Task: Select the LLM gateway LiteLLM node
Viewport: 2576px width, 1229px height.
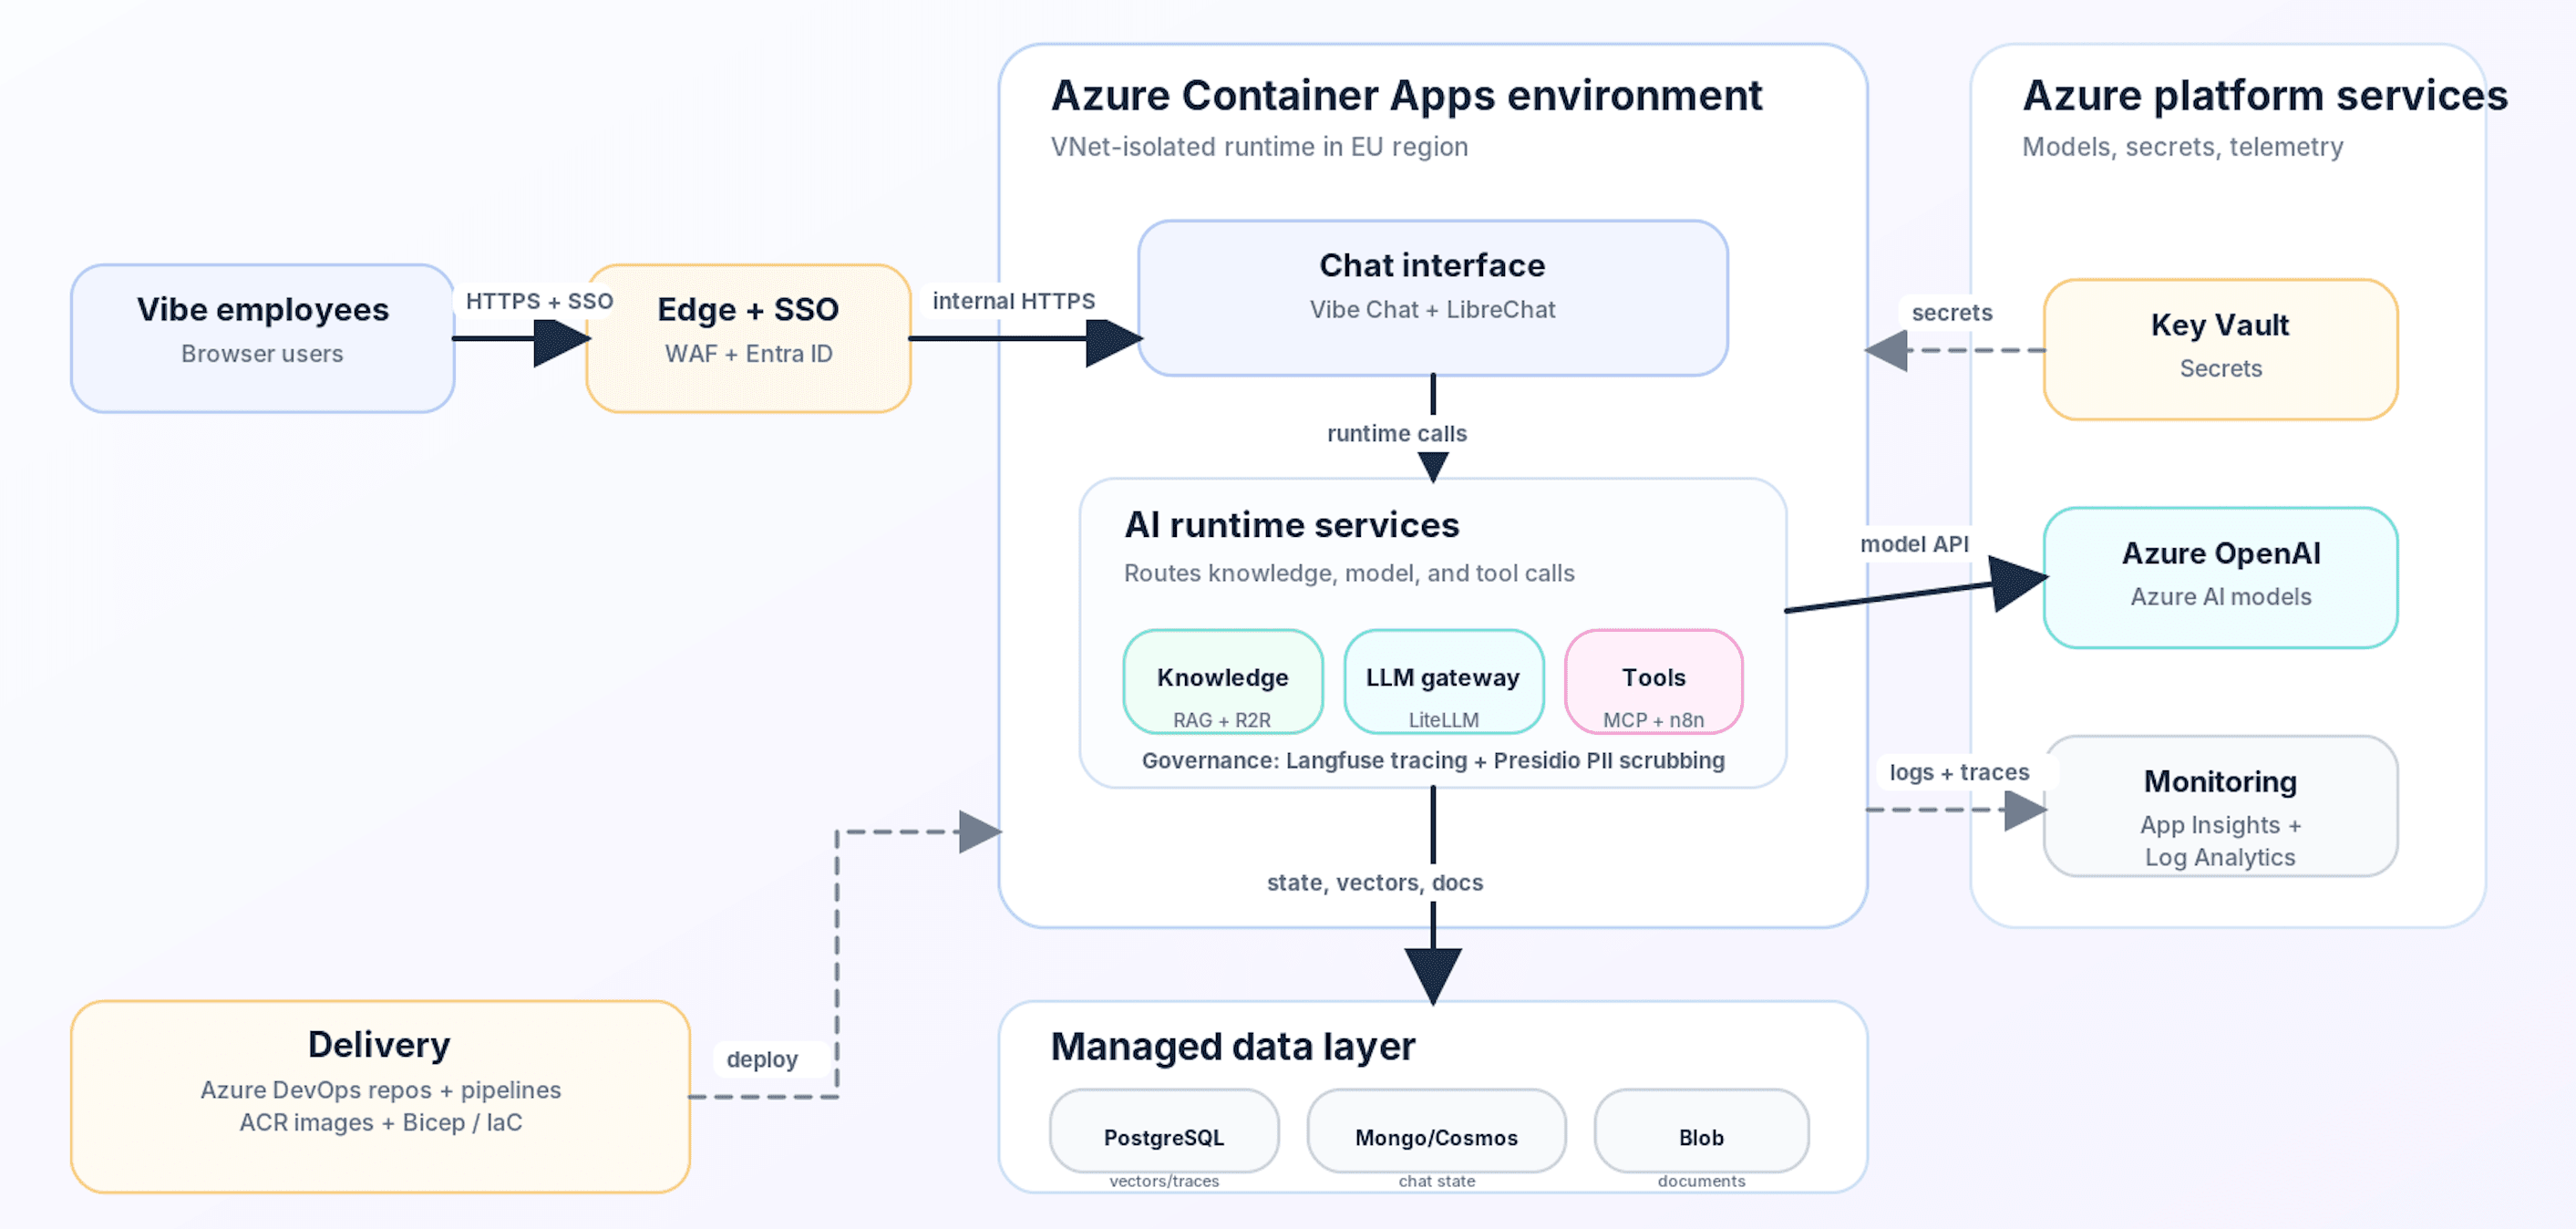Action: tap(1443, 682)
